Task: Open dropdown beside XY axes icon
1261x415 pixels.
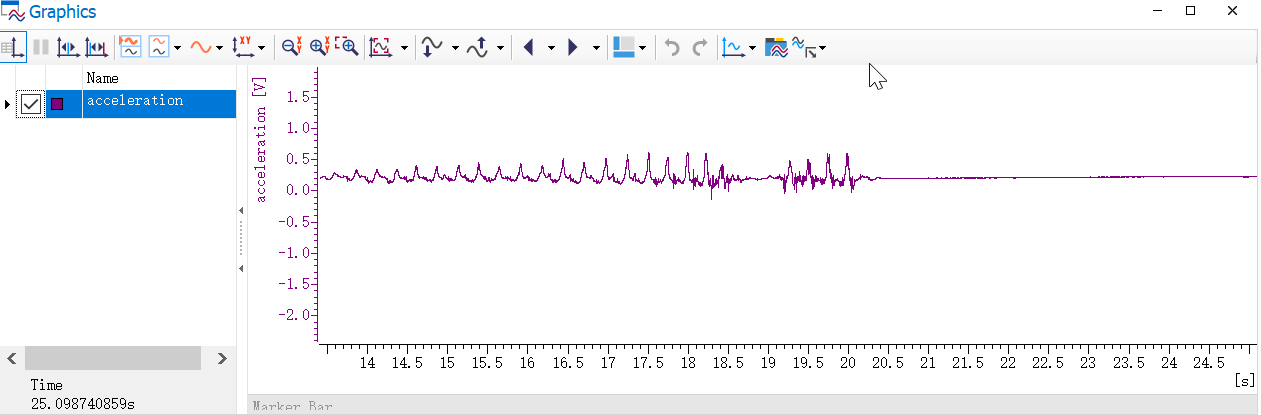Action: pyautogui.click(x=262, y=47)
